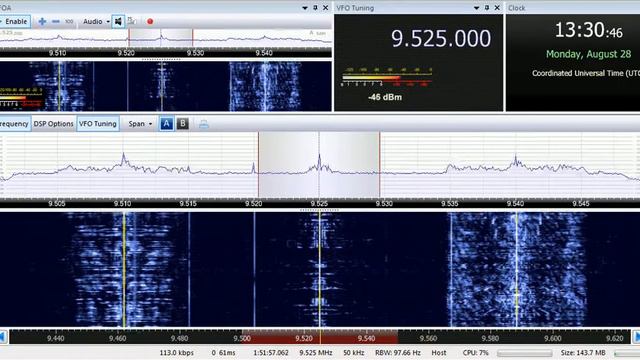
Task: Click the 9.510 peak in main spectrum
Action: 123,158
